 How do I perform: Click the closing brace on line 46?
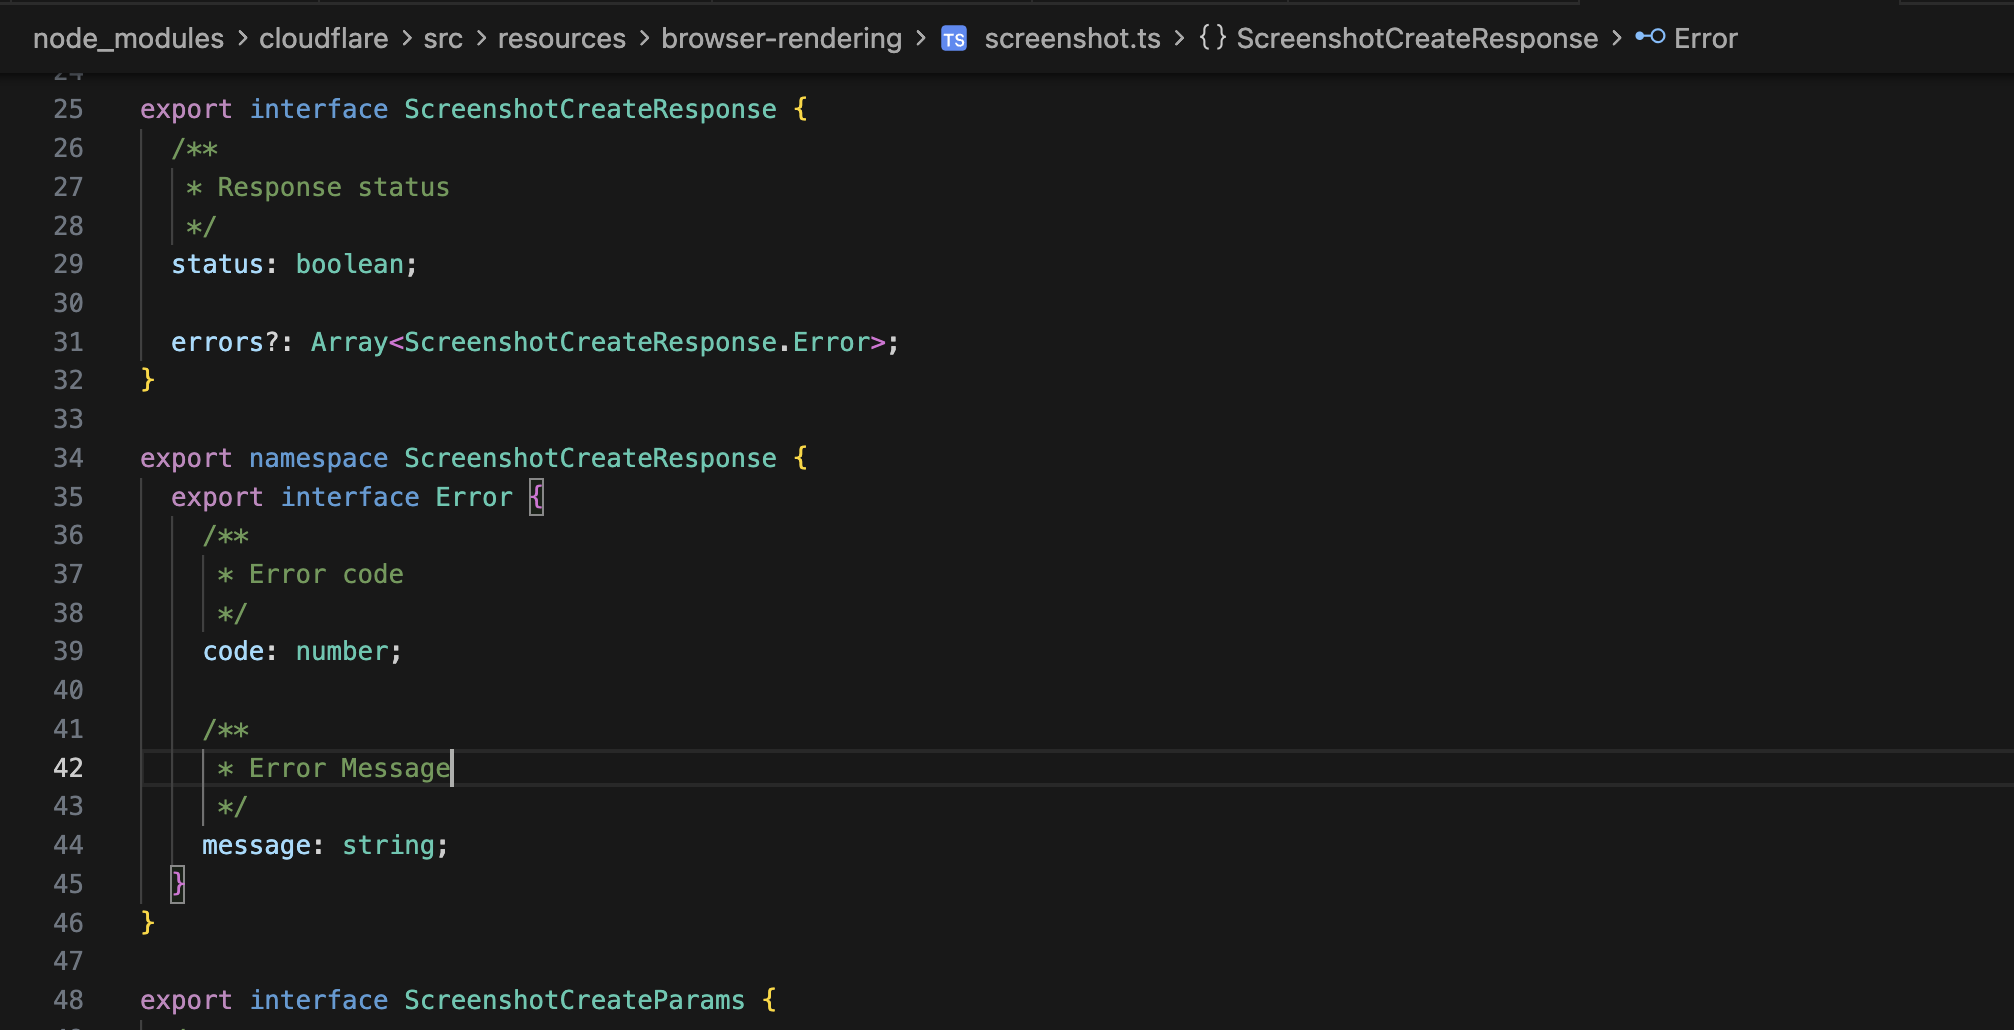pos(147,922)
